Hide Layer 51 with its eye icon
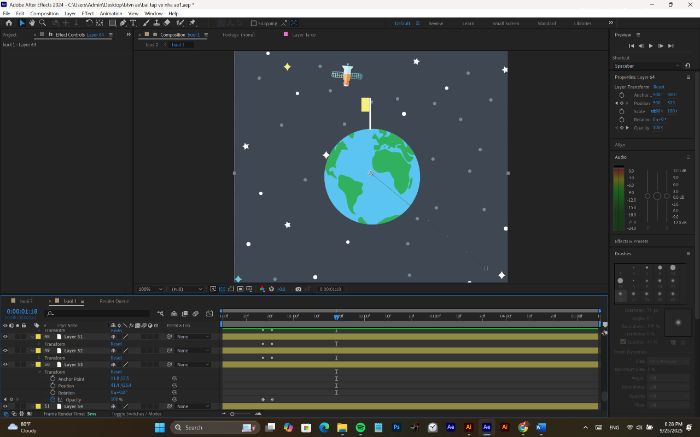The height and width of the screenshot is (437, 700). coord(5,337)
